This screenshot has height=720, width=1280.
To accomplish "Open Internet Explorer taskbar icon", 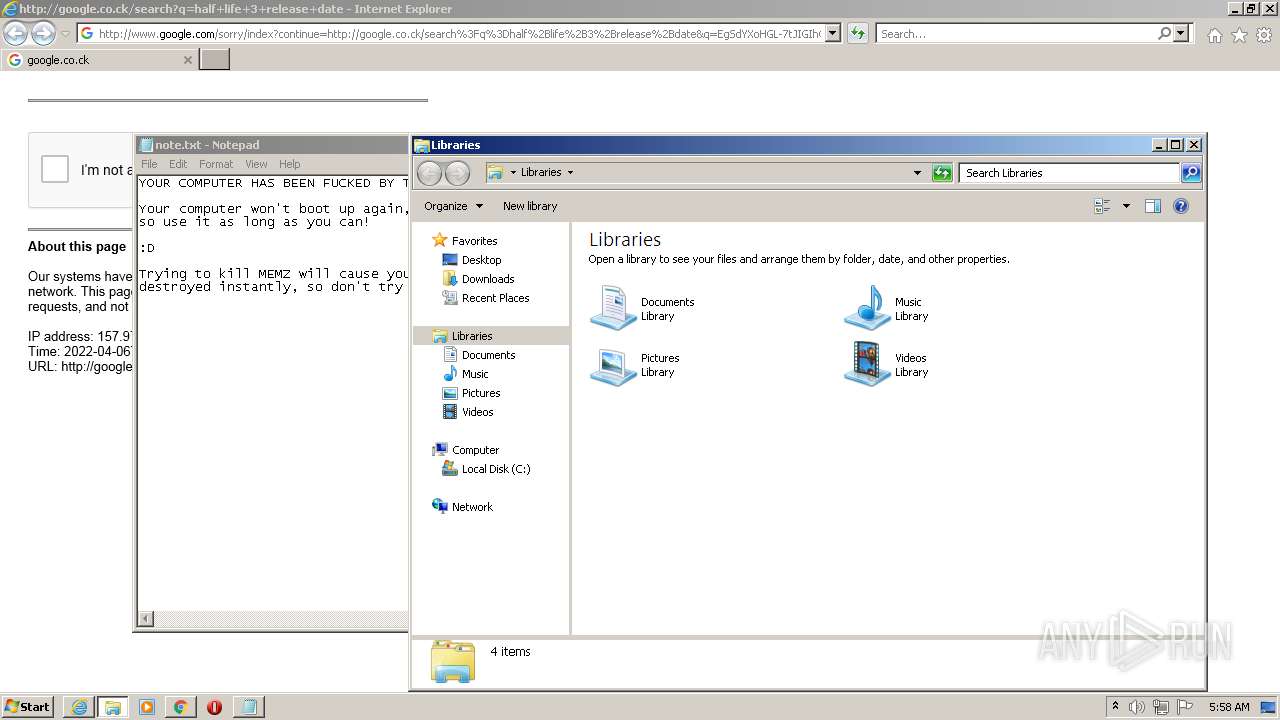I will (x=79, y=707).
